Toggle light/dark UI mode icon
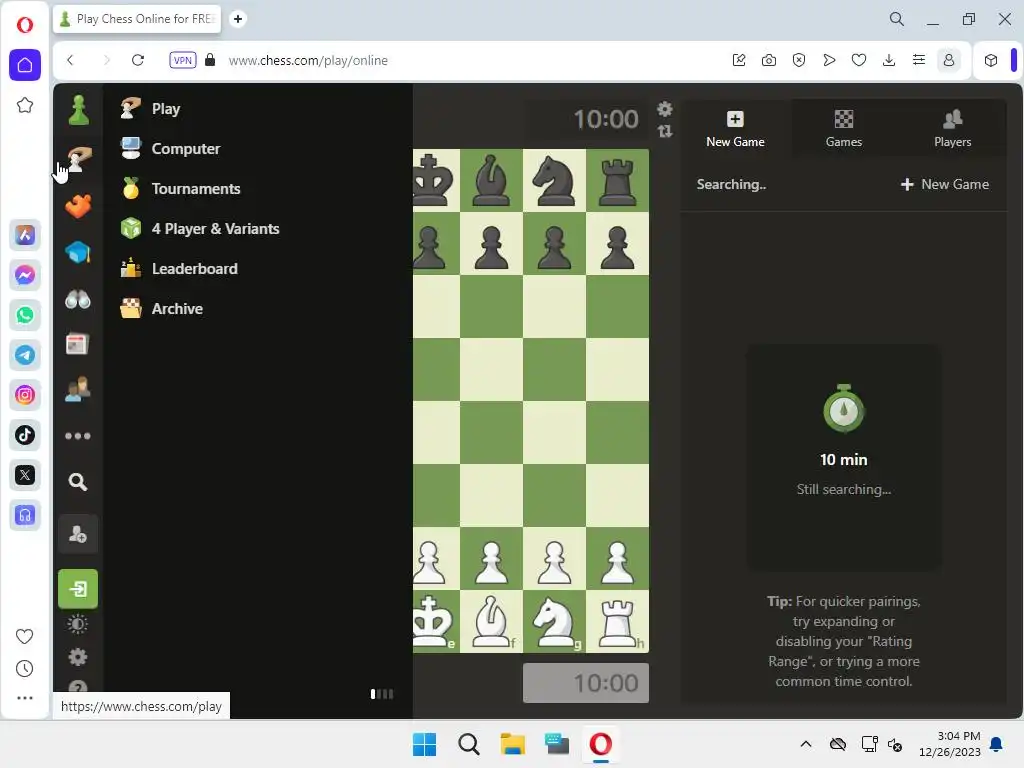 tap(78, 625)
